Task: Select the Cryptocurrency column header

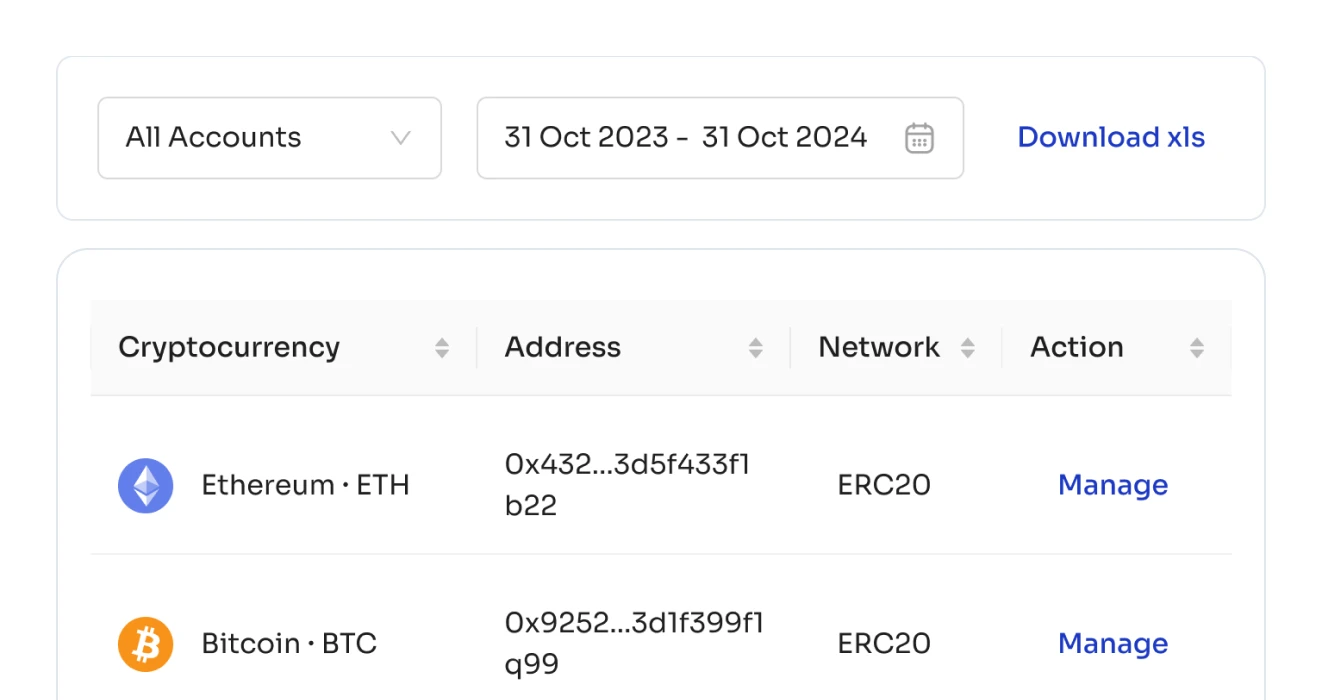Action: 229,347
